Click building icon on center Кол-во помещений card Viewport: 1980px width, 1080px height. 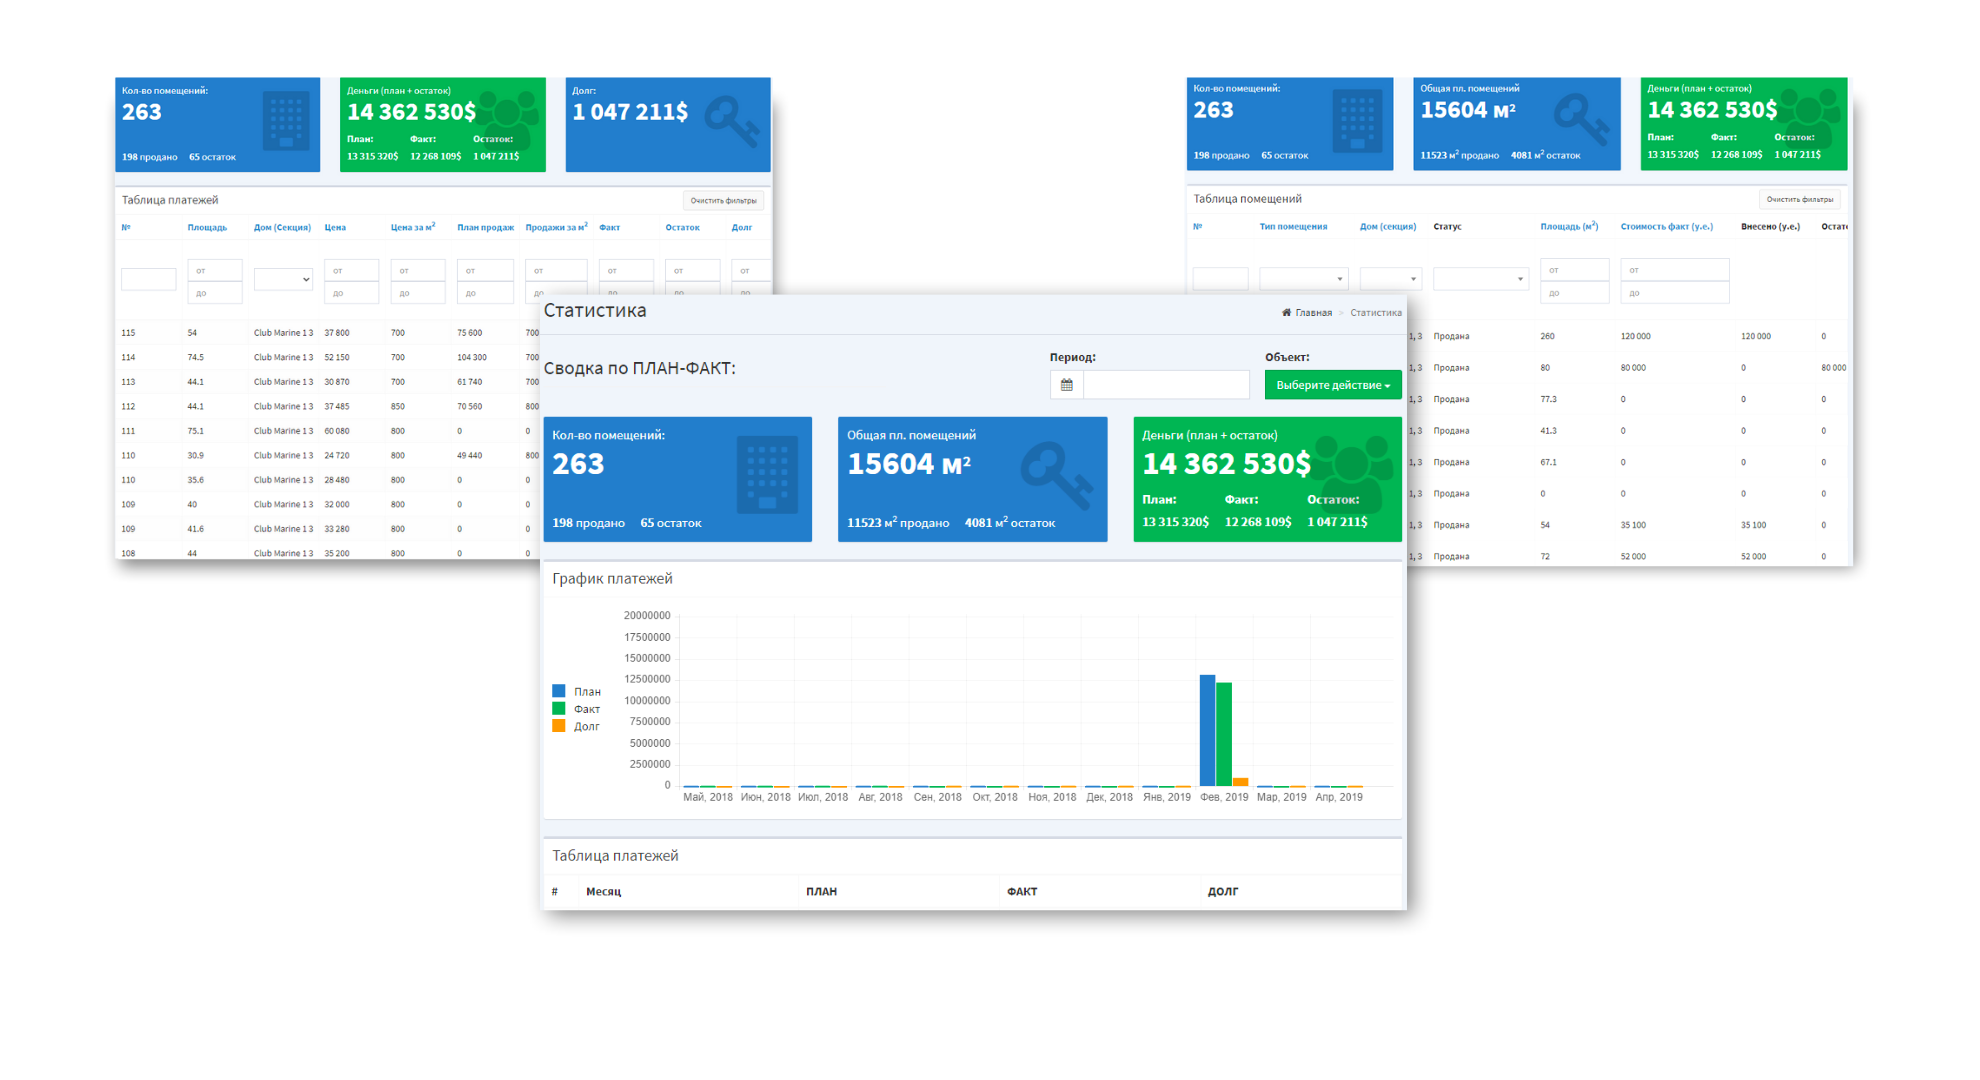point(767,476)
